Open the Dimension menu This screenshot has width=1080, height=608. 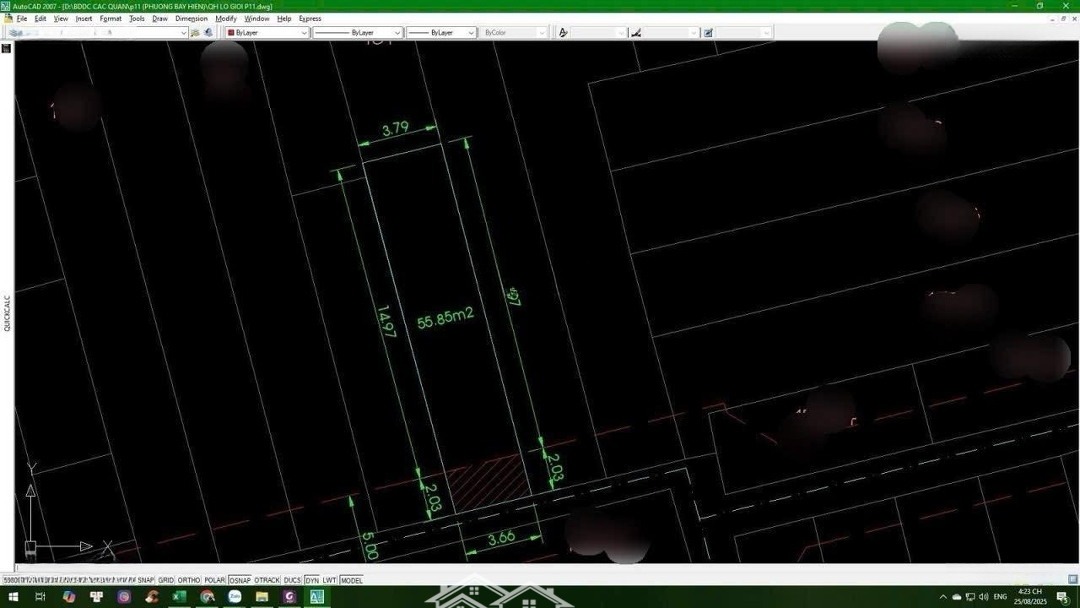click(x=191, y=18)
